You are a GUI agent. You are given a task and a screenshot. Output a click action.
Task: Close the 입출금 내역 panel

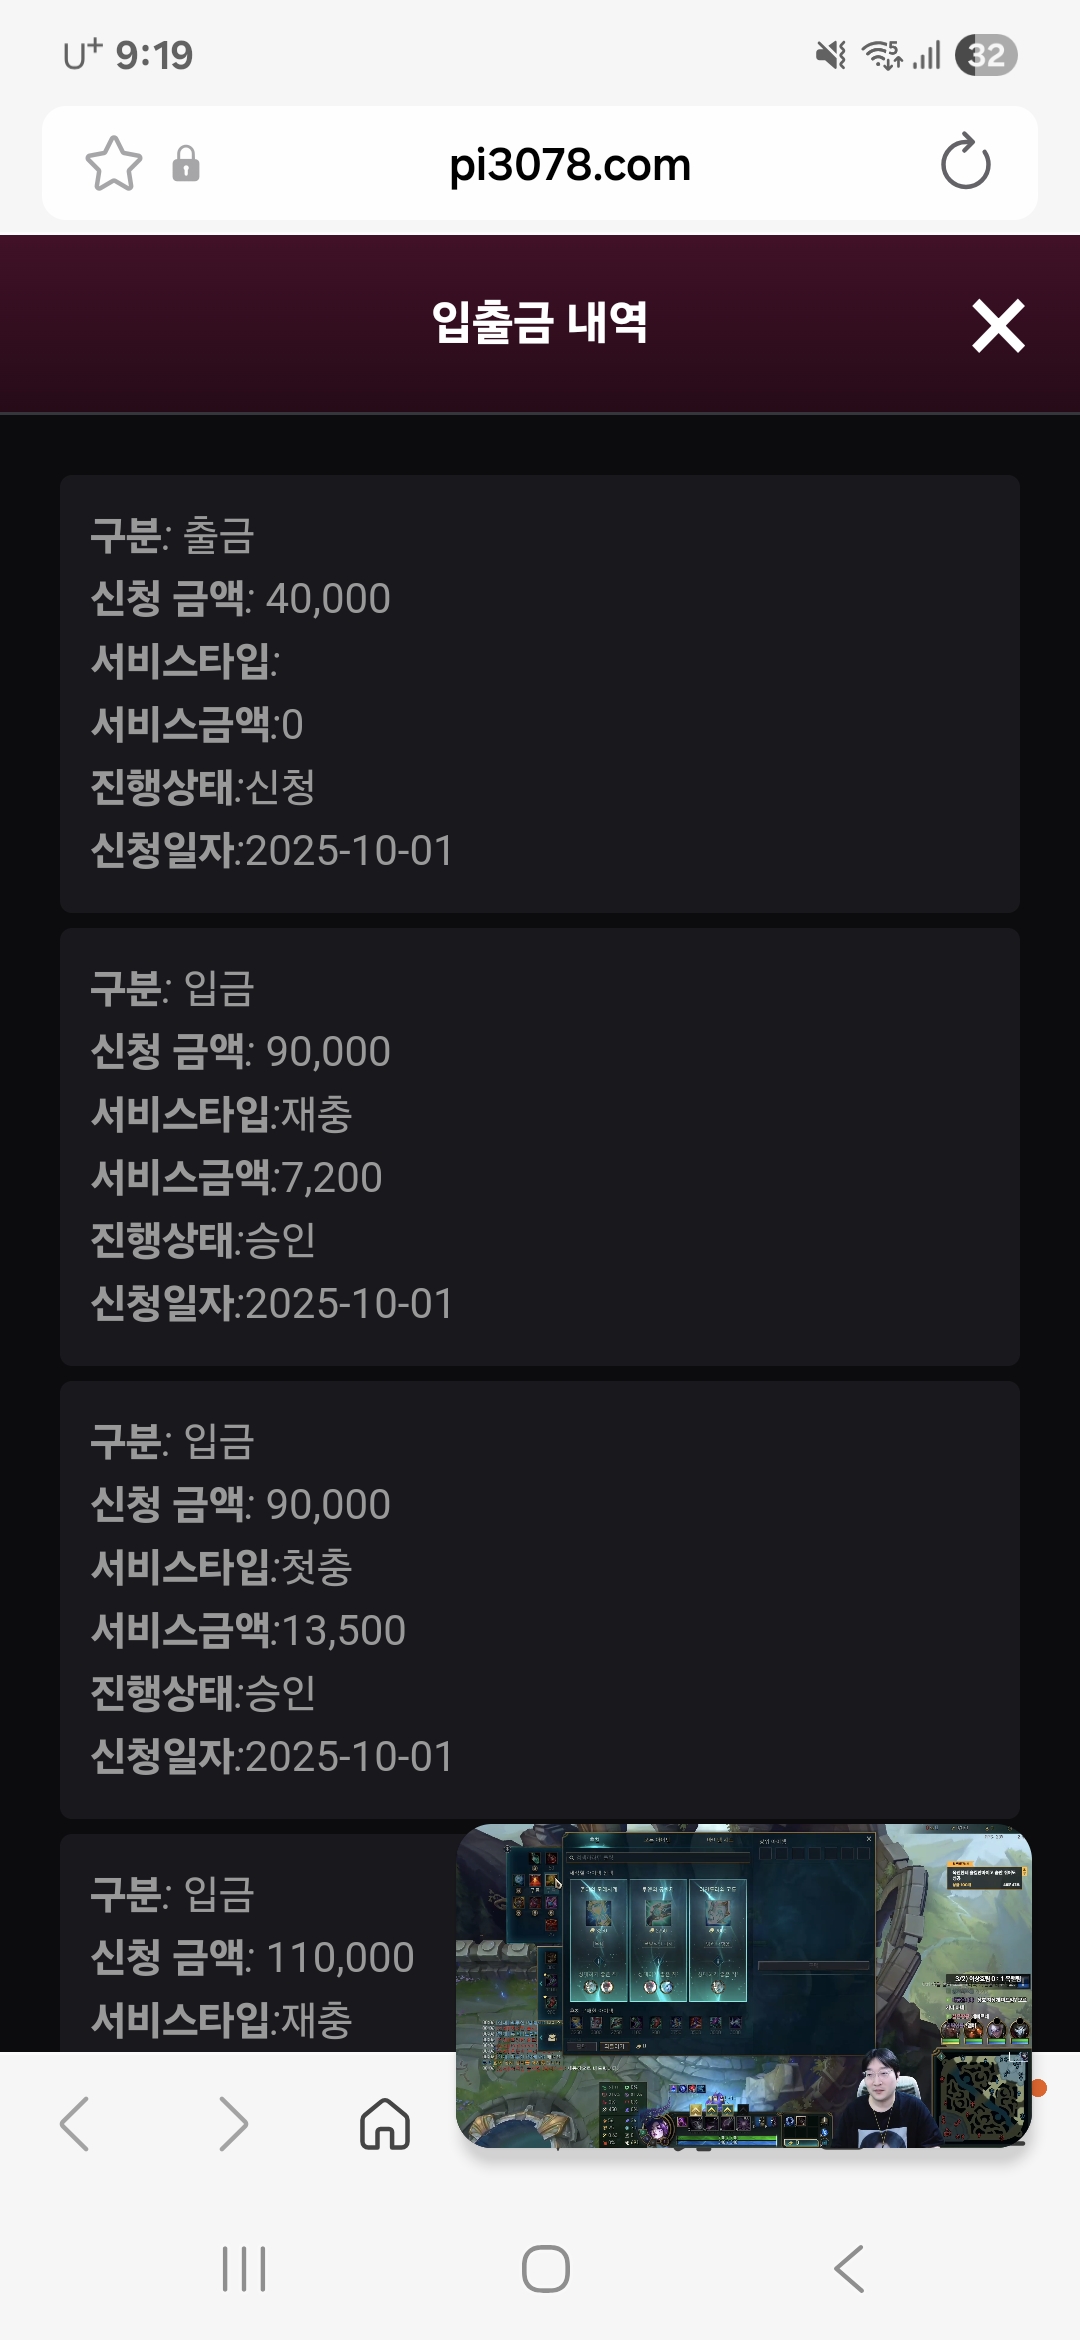click(998, 326)
